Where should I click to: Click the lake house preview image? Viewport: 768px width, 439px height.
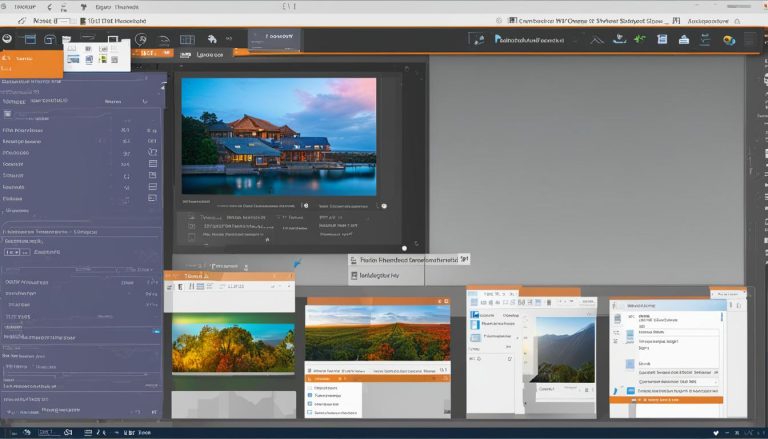[278, 136]
